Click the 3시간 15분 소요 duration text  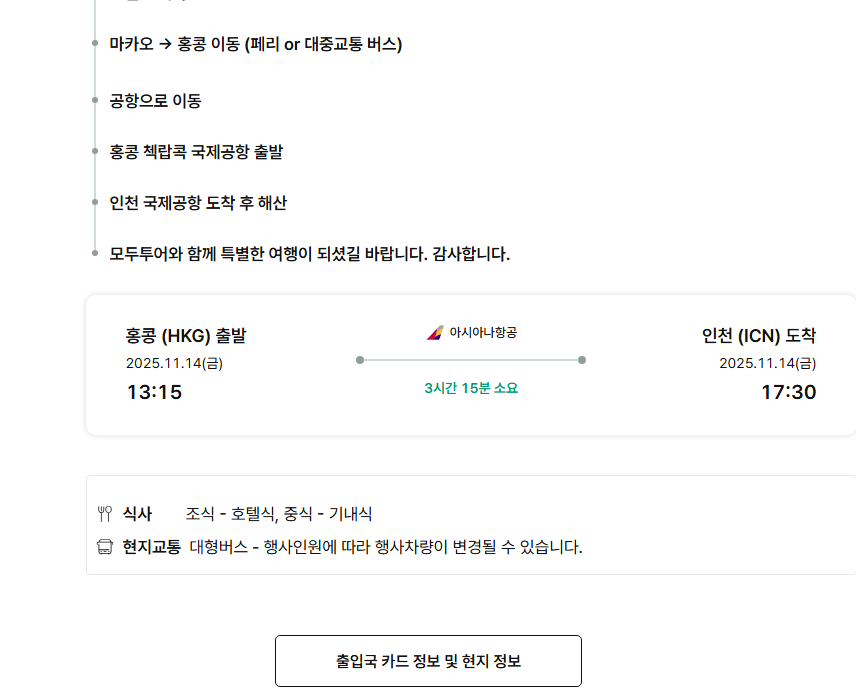click(x=471, y=388)
